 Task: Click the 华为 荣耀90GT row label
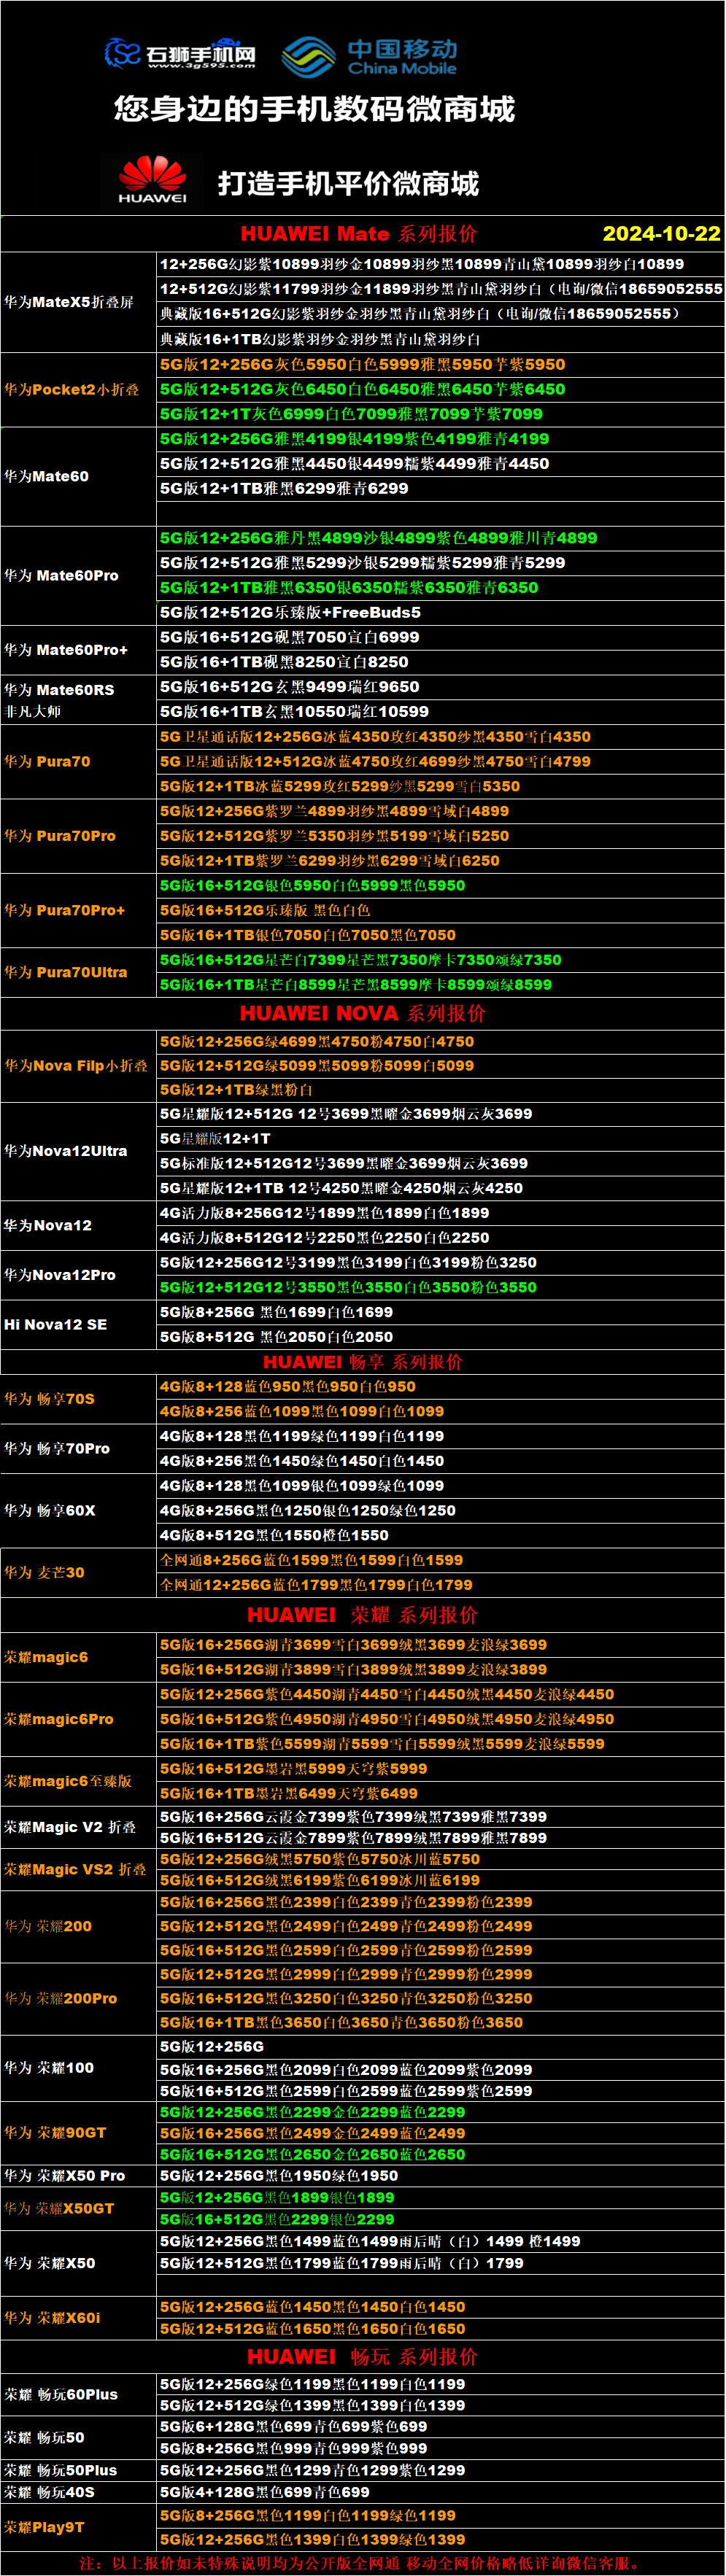click(55, 2132)
